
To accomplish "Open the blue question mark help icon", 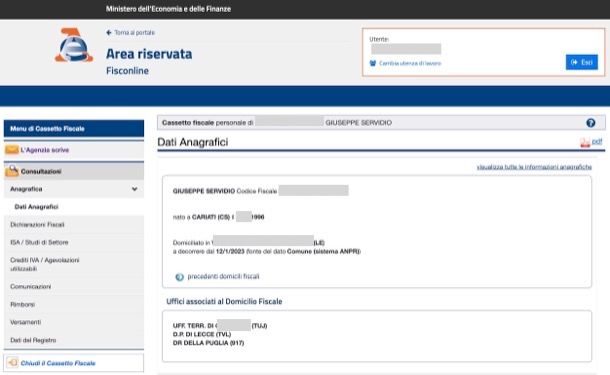I will point(591,123).
